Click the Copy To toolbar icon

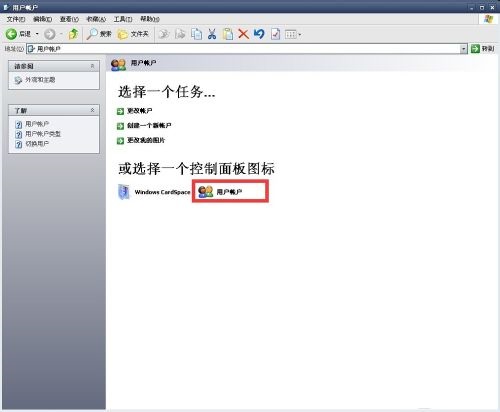pos(180,34)
